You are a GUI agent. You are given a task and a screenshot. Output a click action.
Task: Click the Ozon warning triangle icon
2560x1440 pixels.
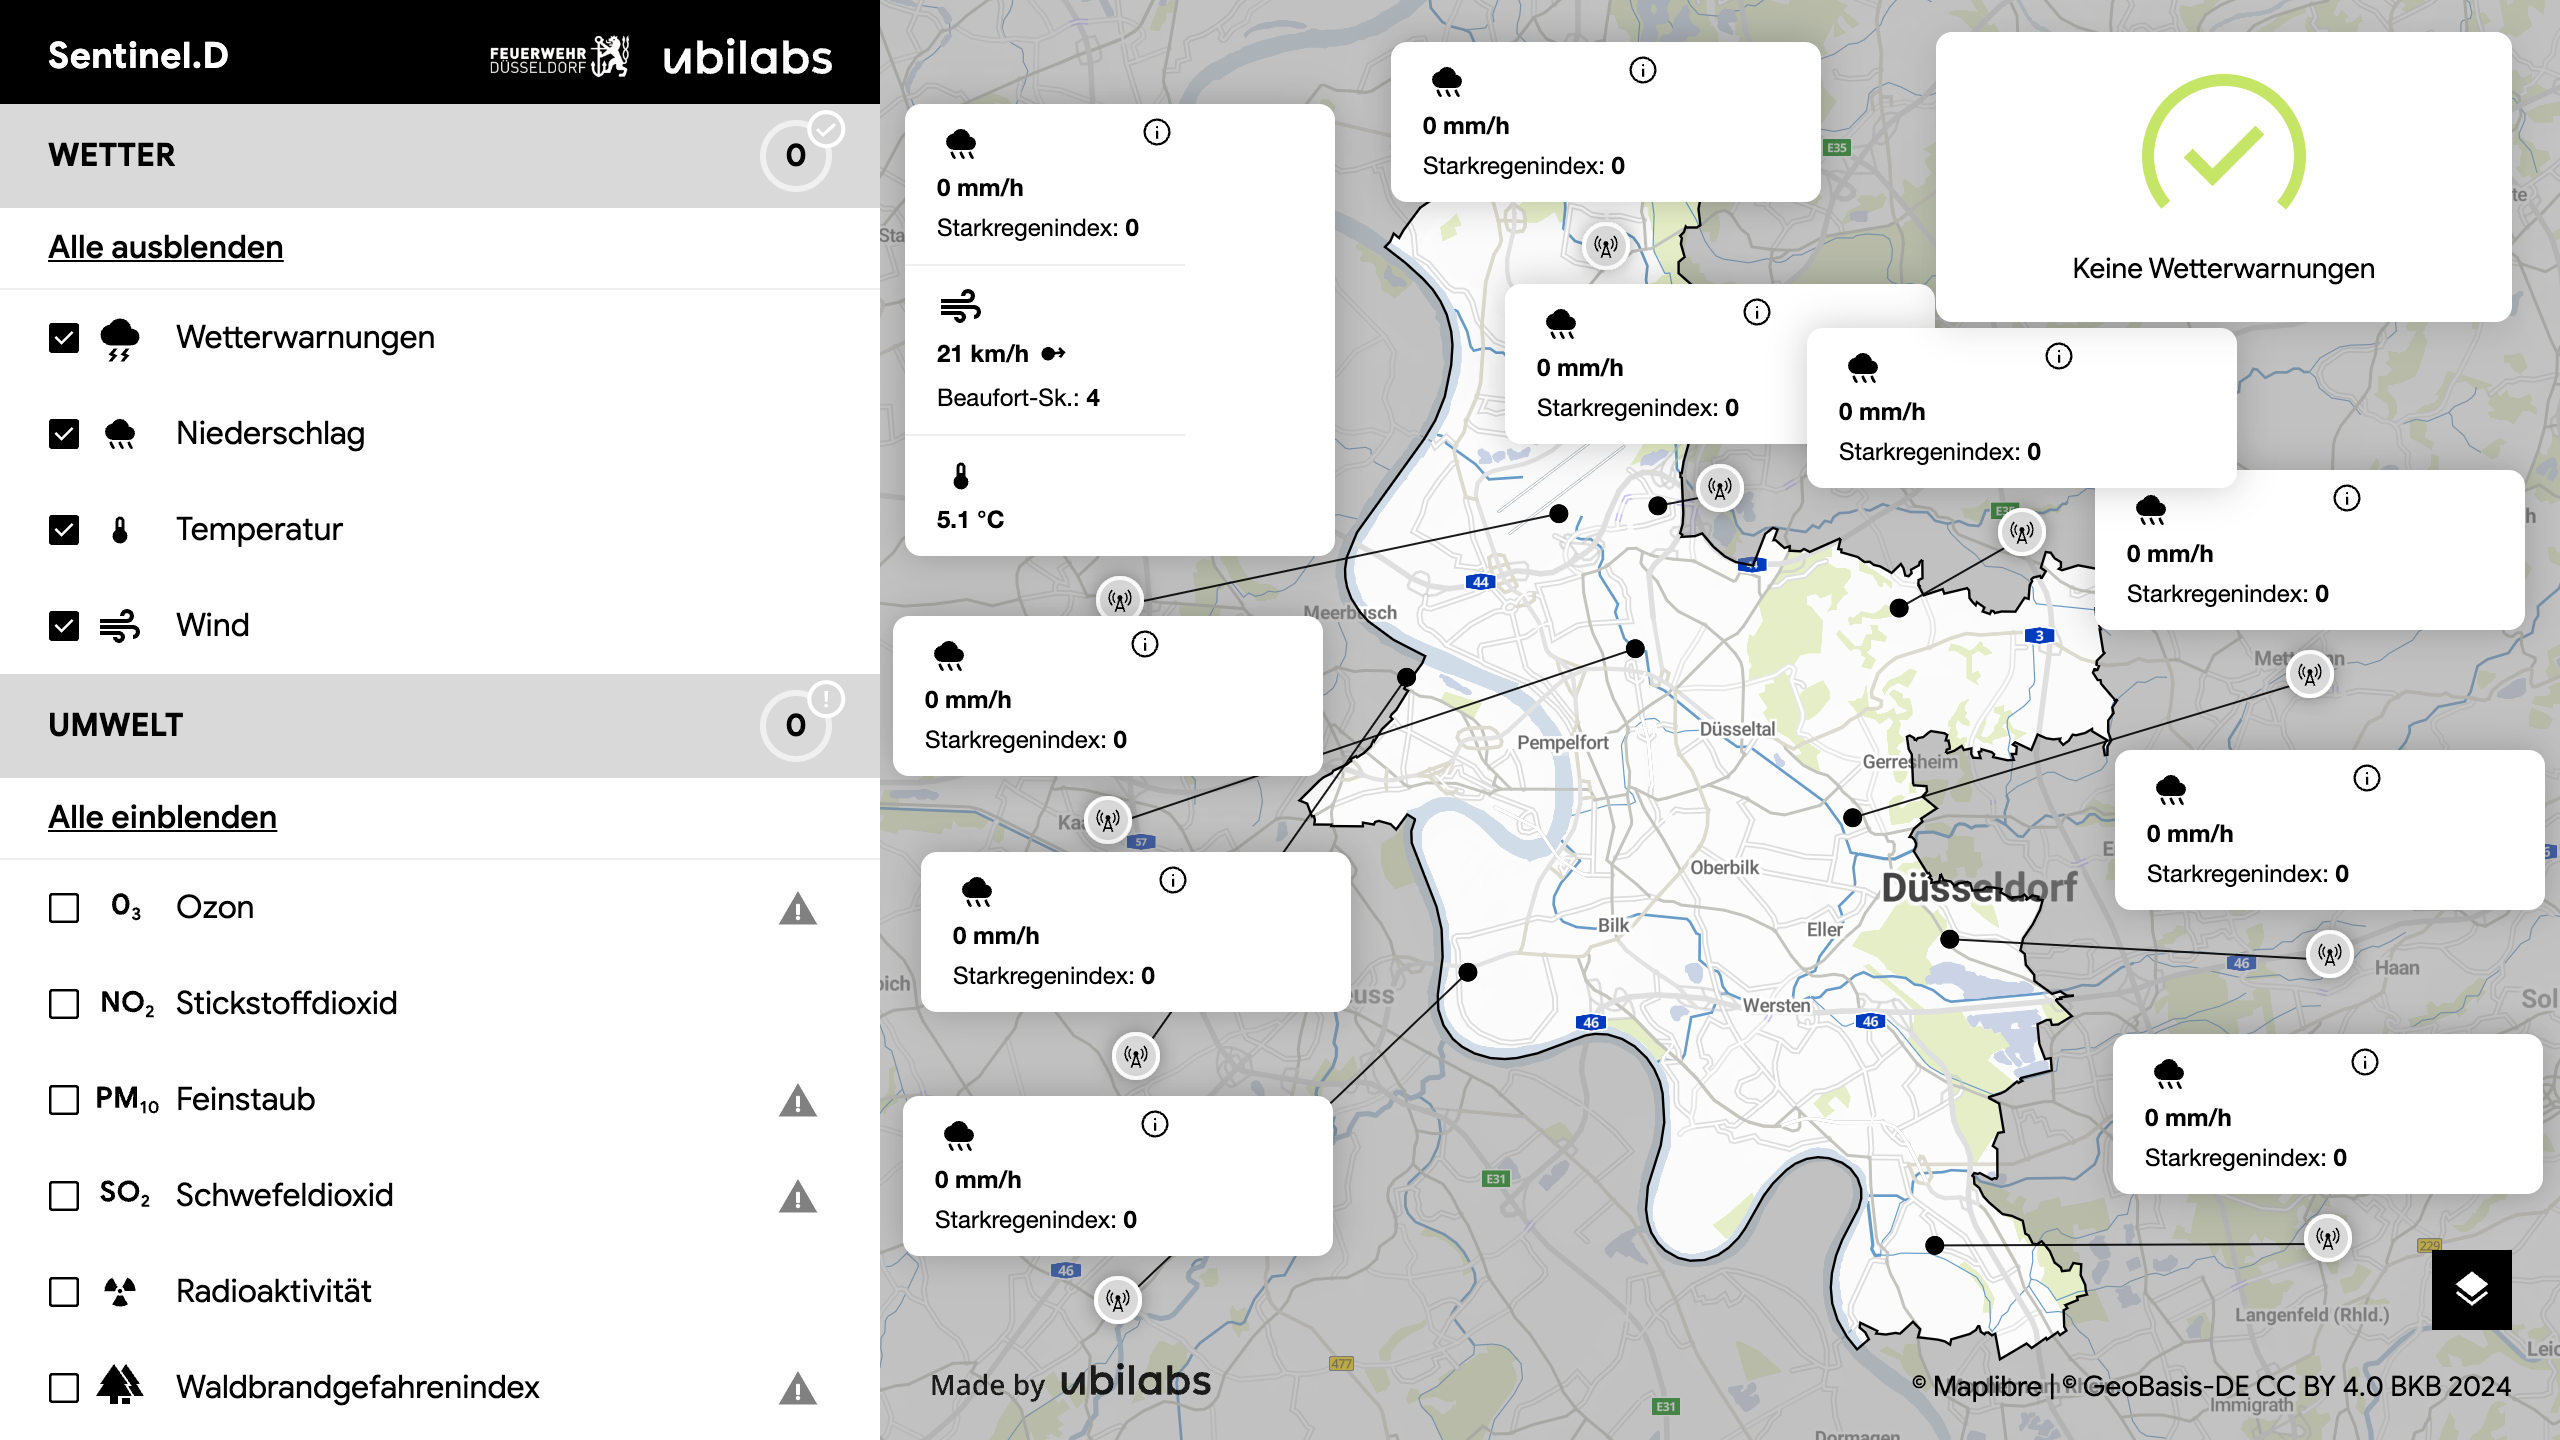(797, 909)
